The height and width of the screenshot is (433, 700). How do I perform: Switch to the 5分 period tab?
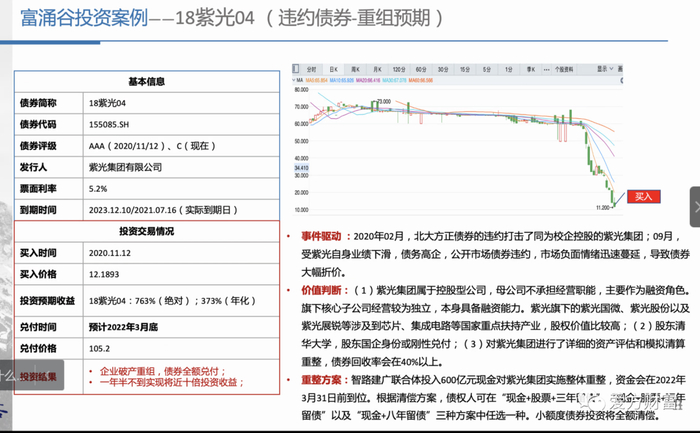487,69
